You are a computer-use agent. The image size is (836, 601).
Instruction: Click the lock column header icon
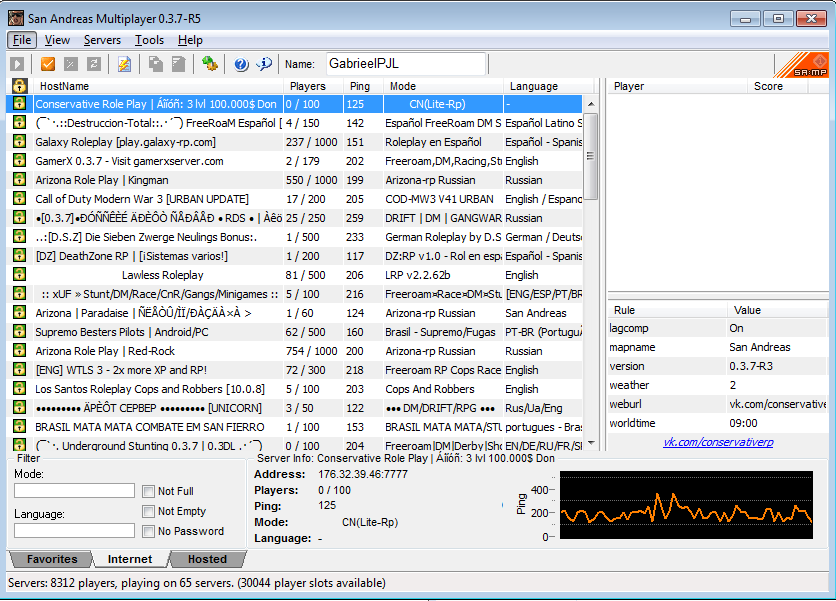(x=20, y=86)
